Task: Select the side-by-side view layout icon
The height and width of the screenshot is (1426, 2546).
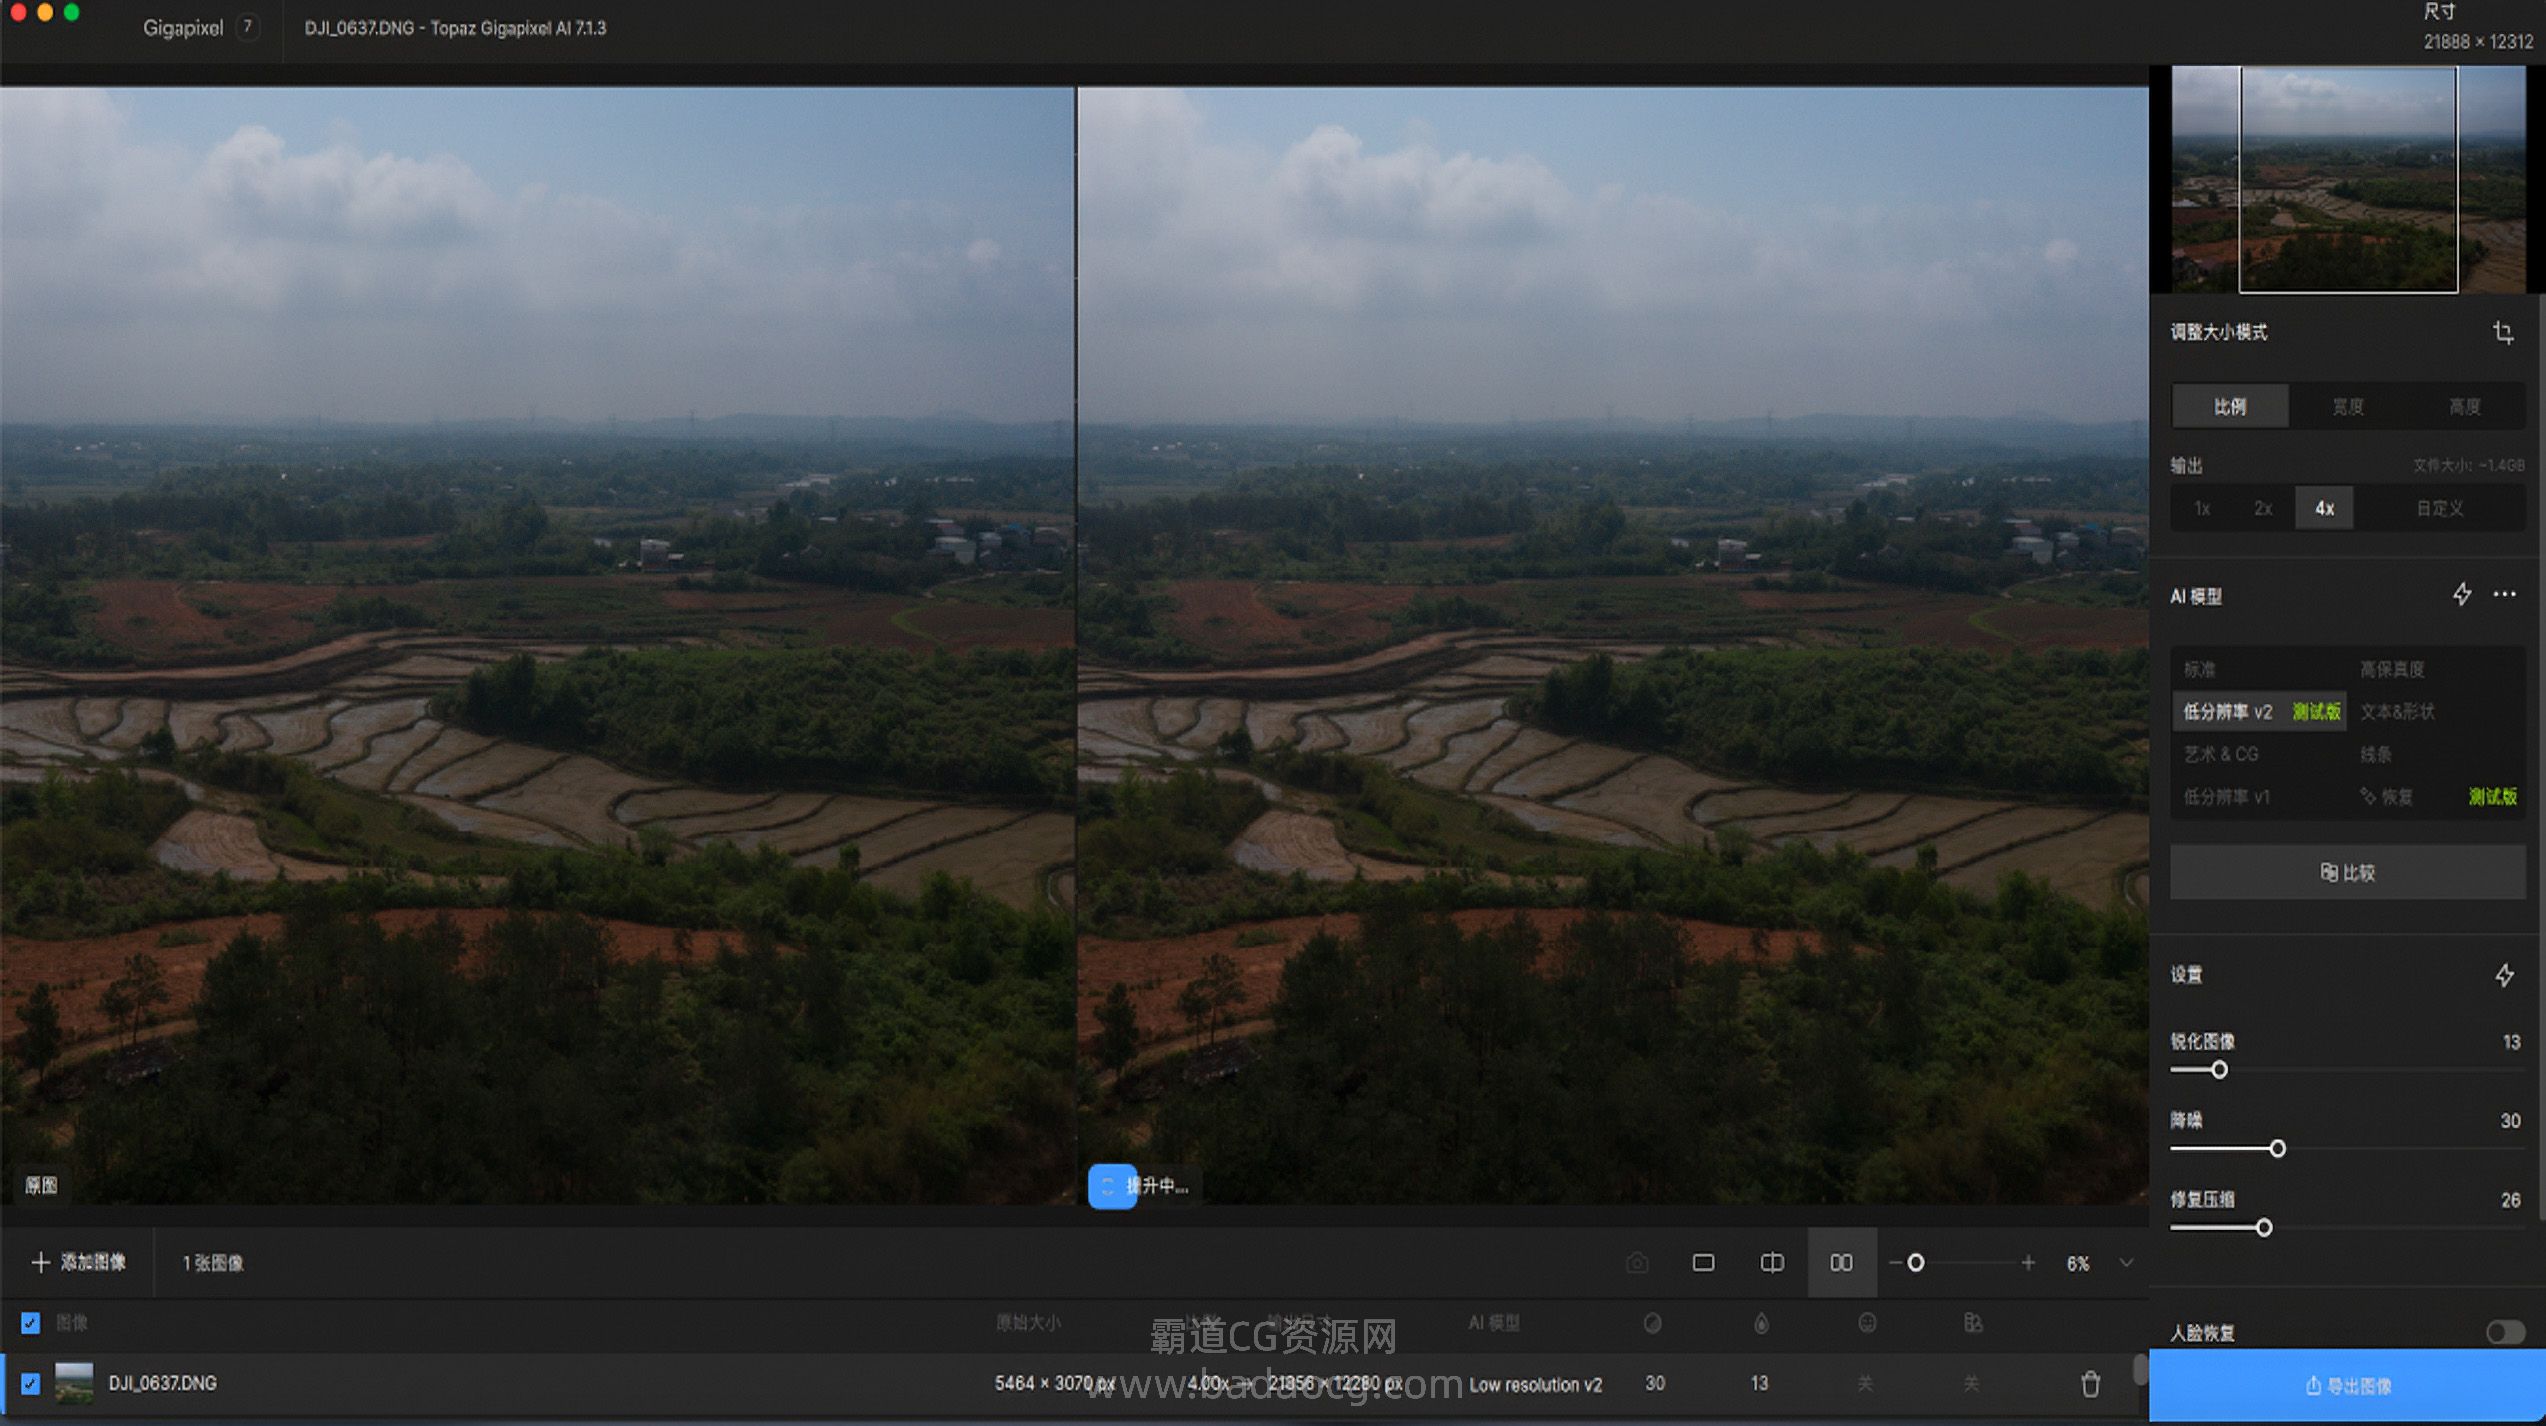Action: tap(1841, 1263)
